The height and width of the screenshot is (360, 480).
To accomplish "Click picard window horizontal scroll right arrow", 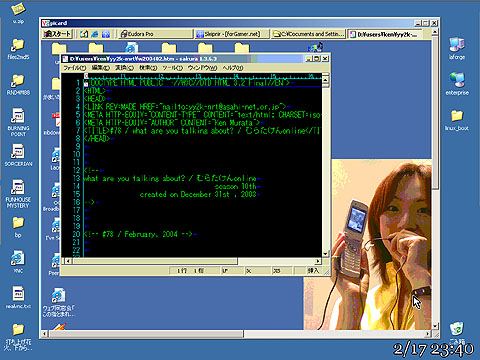I will click(428, 334).
